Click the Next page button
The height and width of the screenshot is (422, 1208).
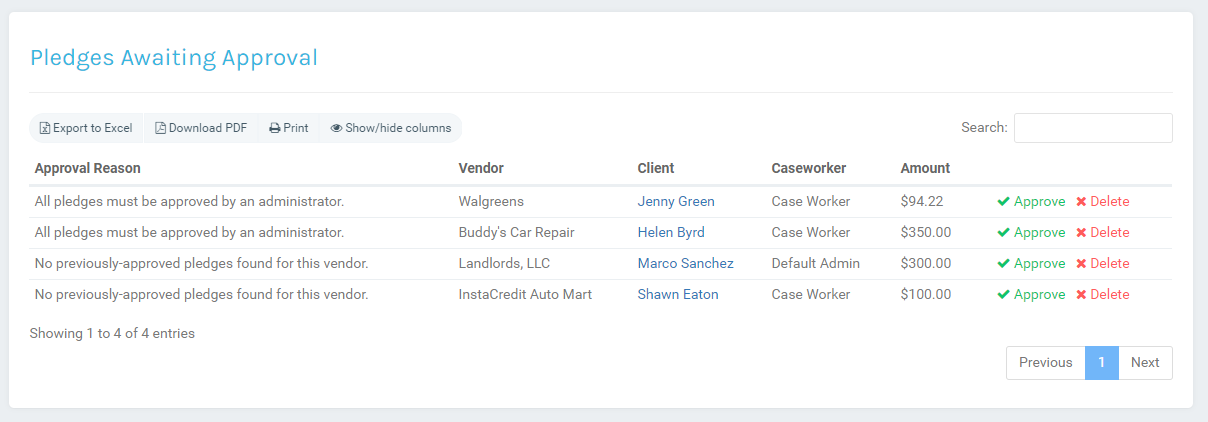(x=1145, y=363)
